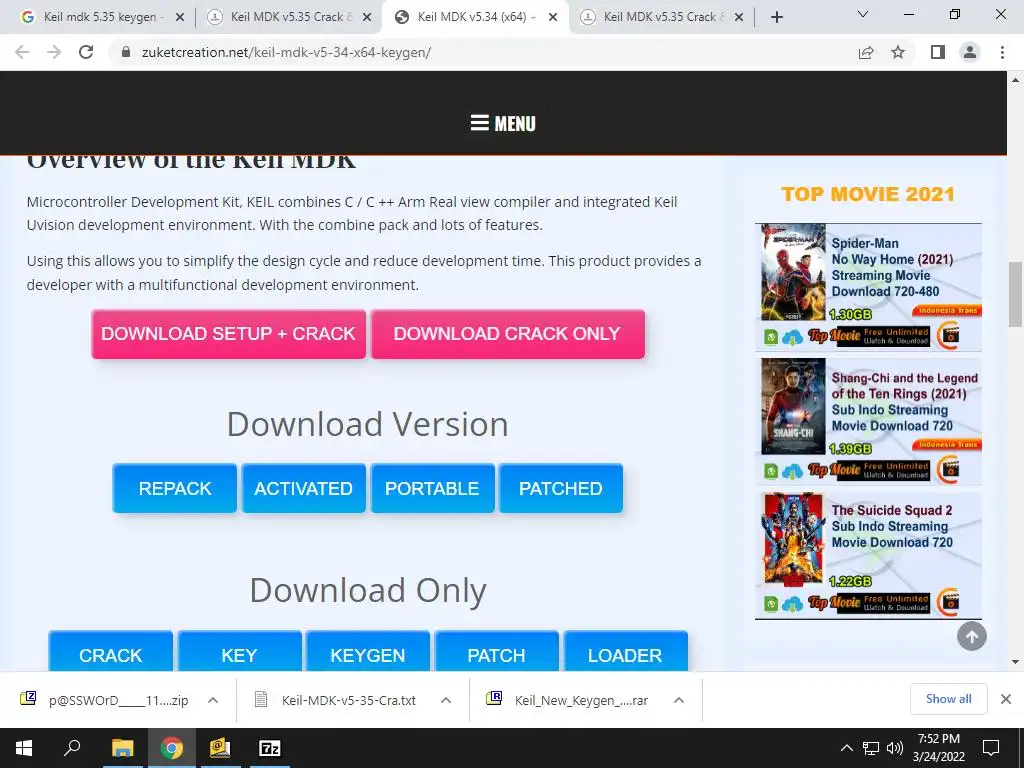This screenshot has width=1024, height=768.
Task: Click the page vertical scrollbar thumb
Action: 1016,294
